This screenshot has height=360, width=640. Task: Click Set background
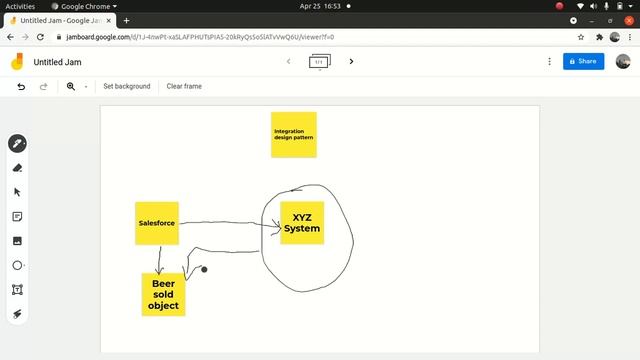[x=127, y=86]
